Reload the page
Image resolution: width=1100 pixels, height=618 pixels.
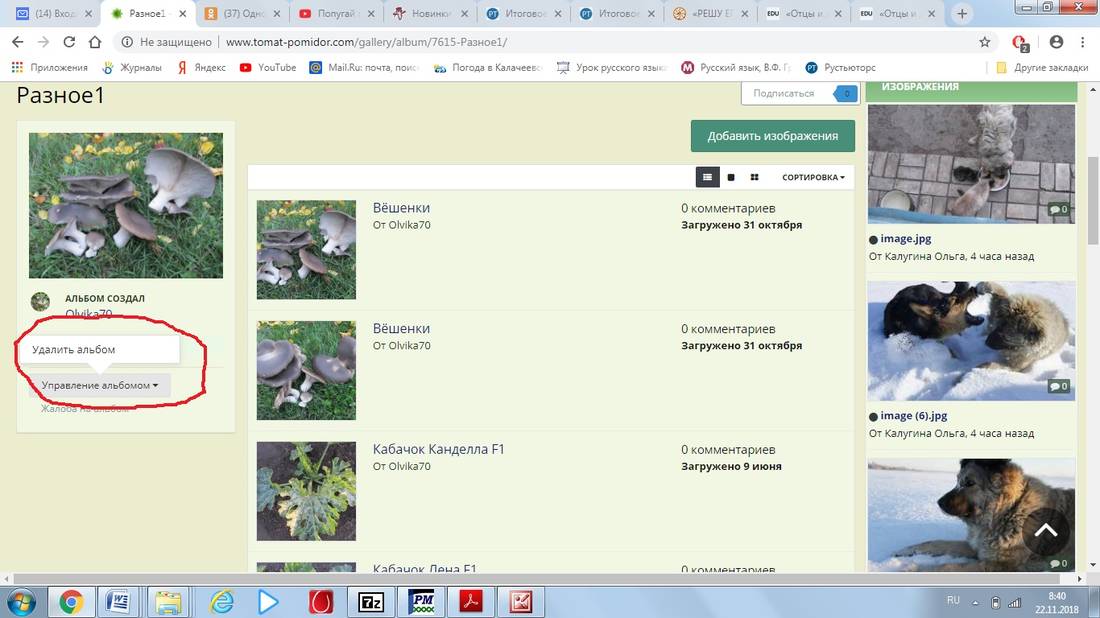click(x=69, y=42)
